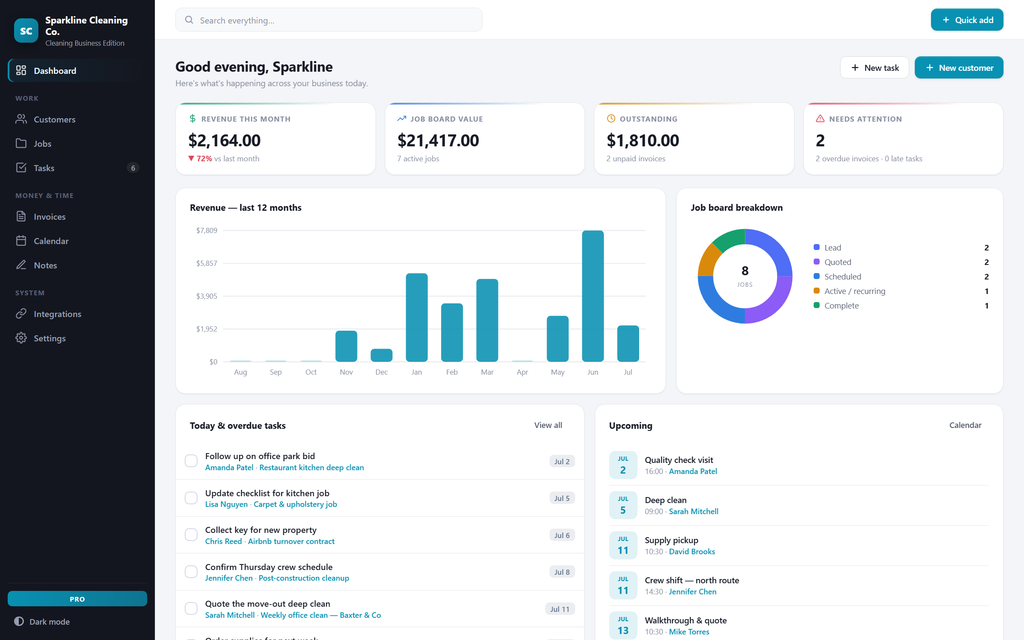Click the Notes pencil icon
Image resolution: width=1024 pixels, height=640 pixels.
(21, 265)
